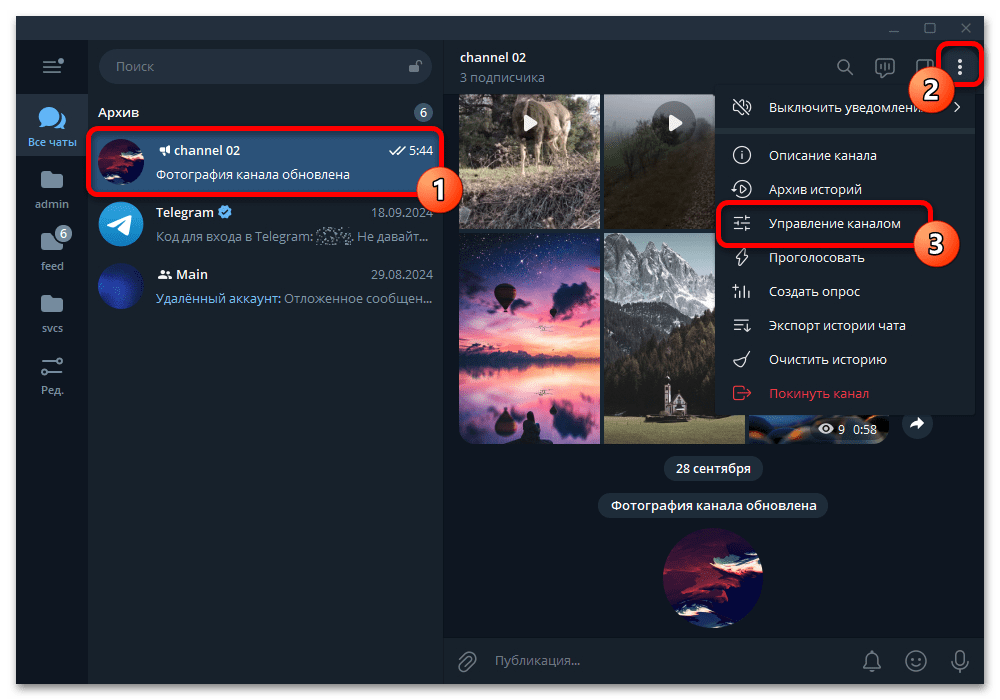Click the channel 02 header title
The image size is (1000, 700).
coord(492,57)
